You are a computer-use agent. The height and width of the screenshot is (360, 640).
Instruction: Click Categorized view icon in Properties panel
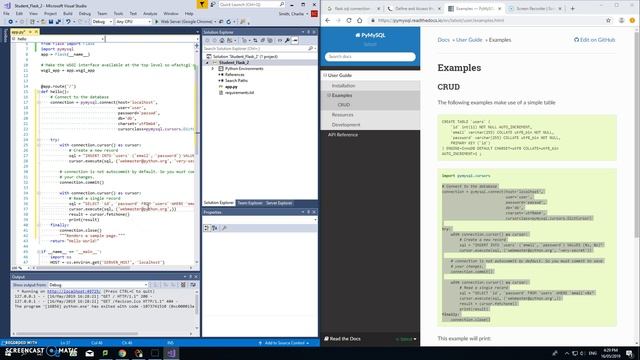click(207, 228)
